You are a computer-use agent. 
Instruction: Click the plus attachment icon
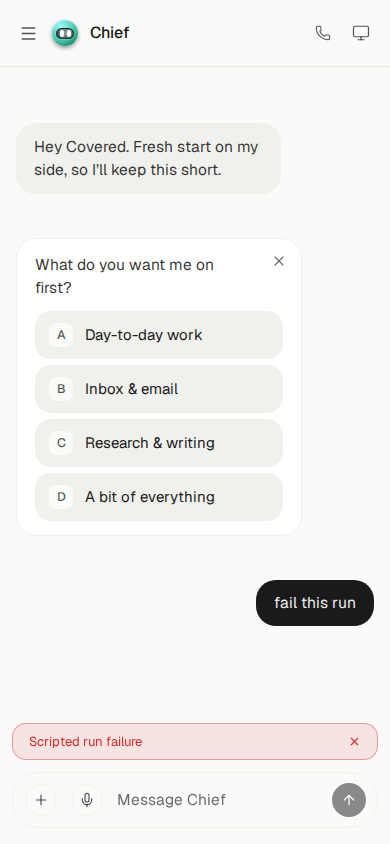click(41, 800)
